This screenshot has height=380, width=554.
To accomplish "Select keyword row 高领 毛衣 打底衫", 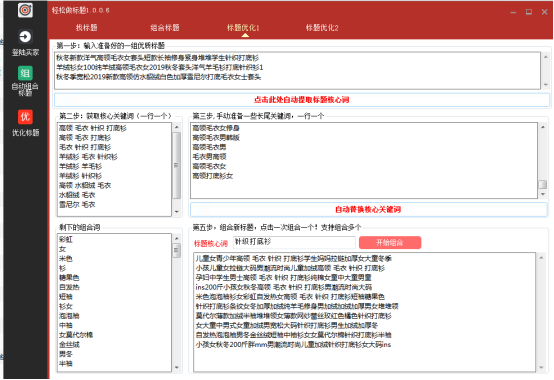I will tap(85, 138).
